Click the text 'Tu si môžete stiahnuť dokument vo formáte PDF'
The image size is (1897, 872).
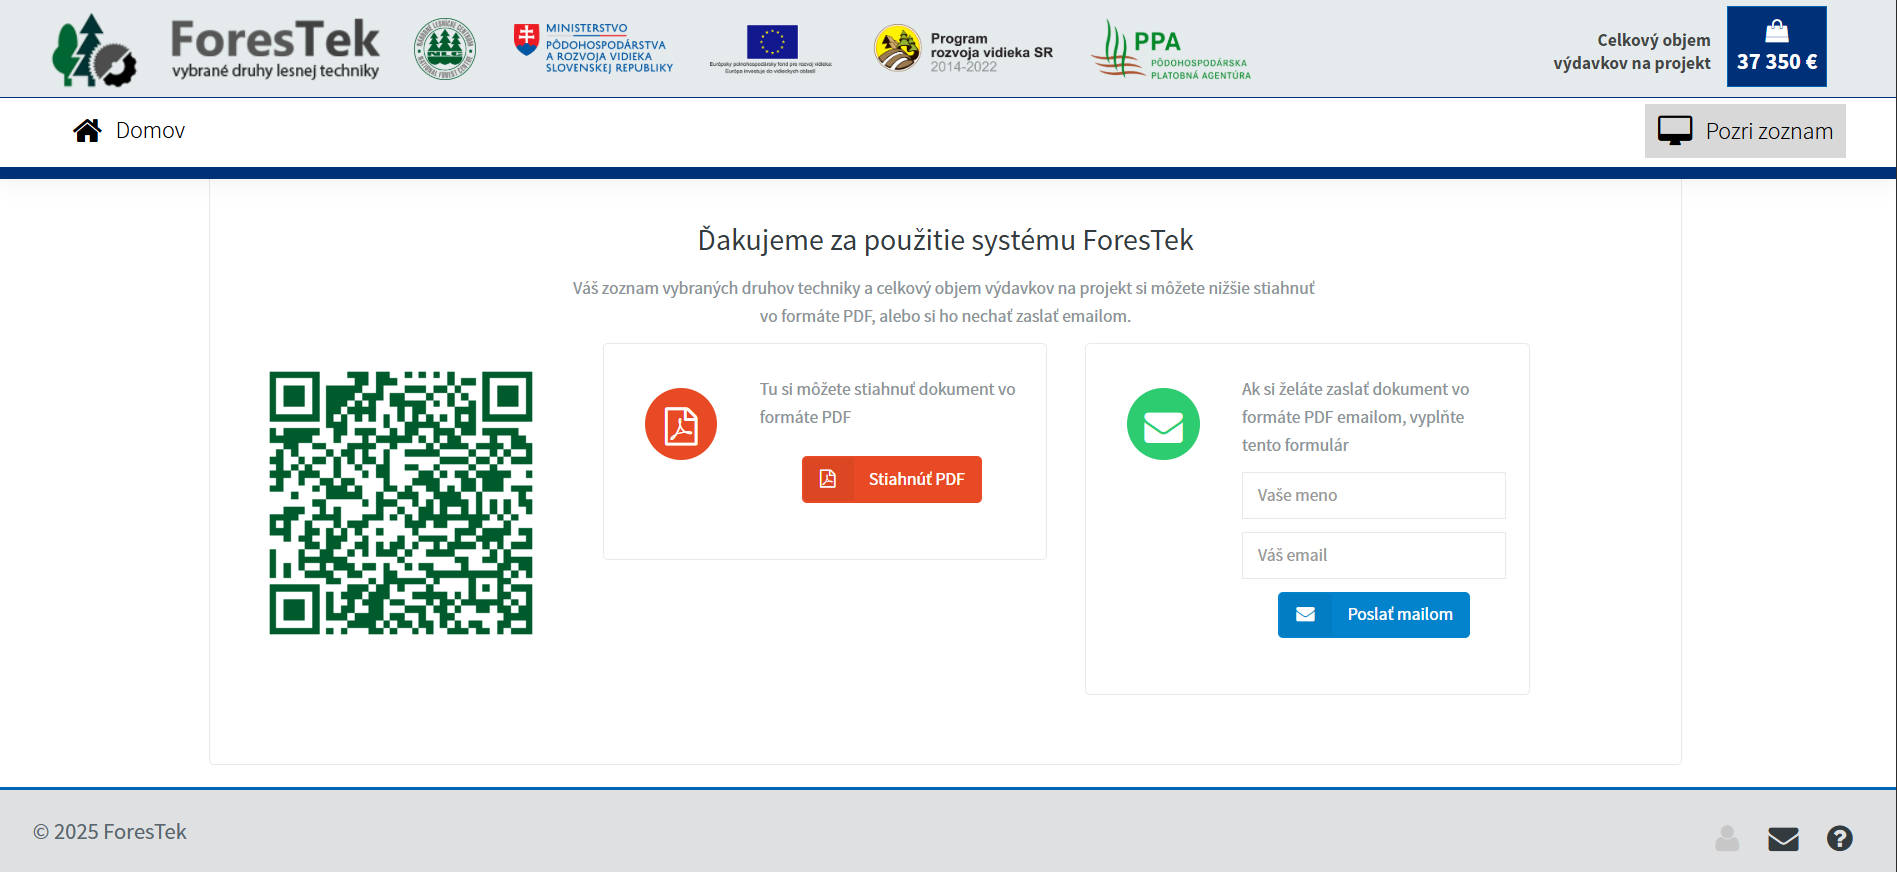887,403
